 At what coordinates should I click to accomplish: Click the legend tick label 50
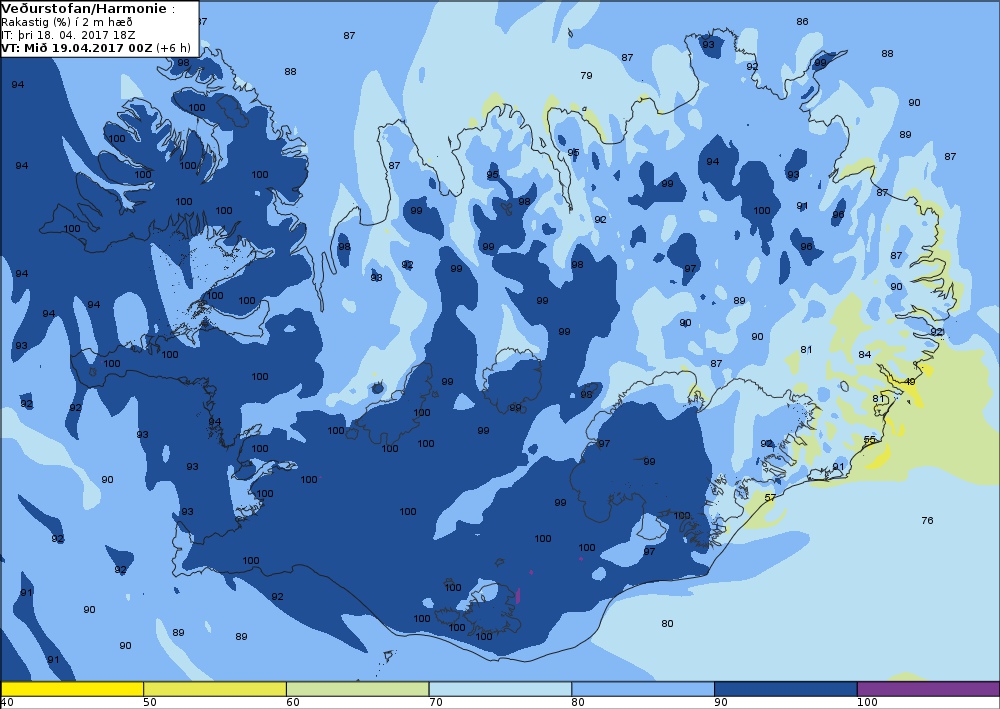(x=150, y=703)
